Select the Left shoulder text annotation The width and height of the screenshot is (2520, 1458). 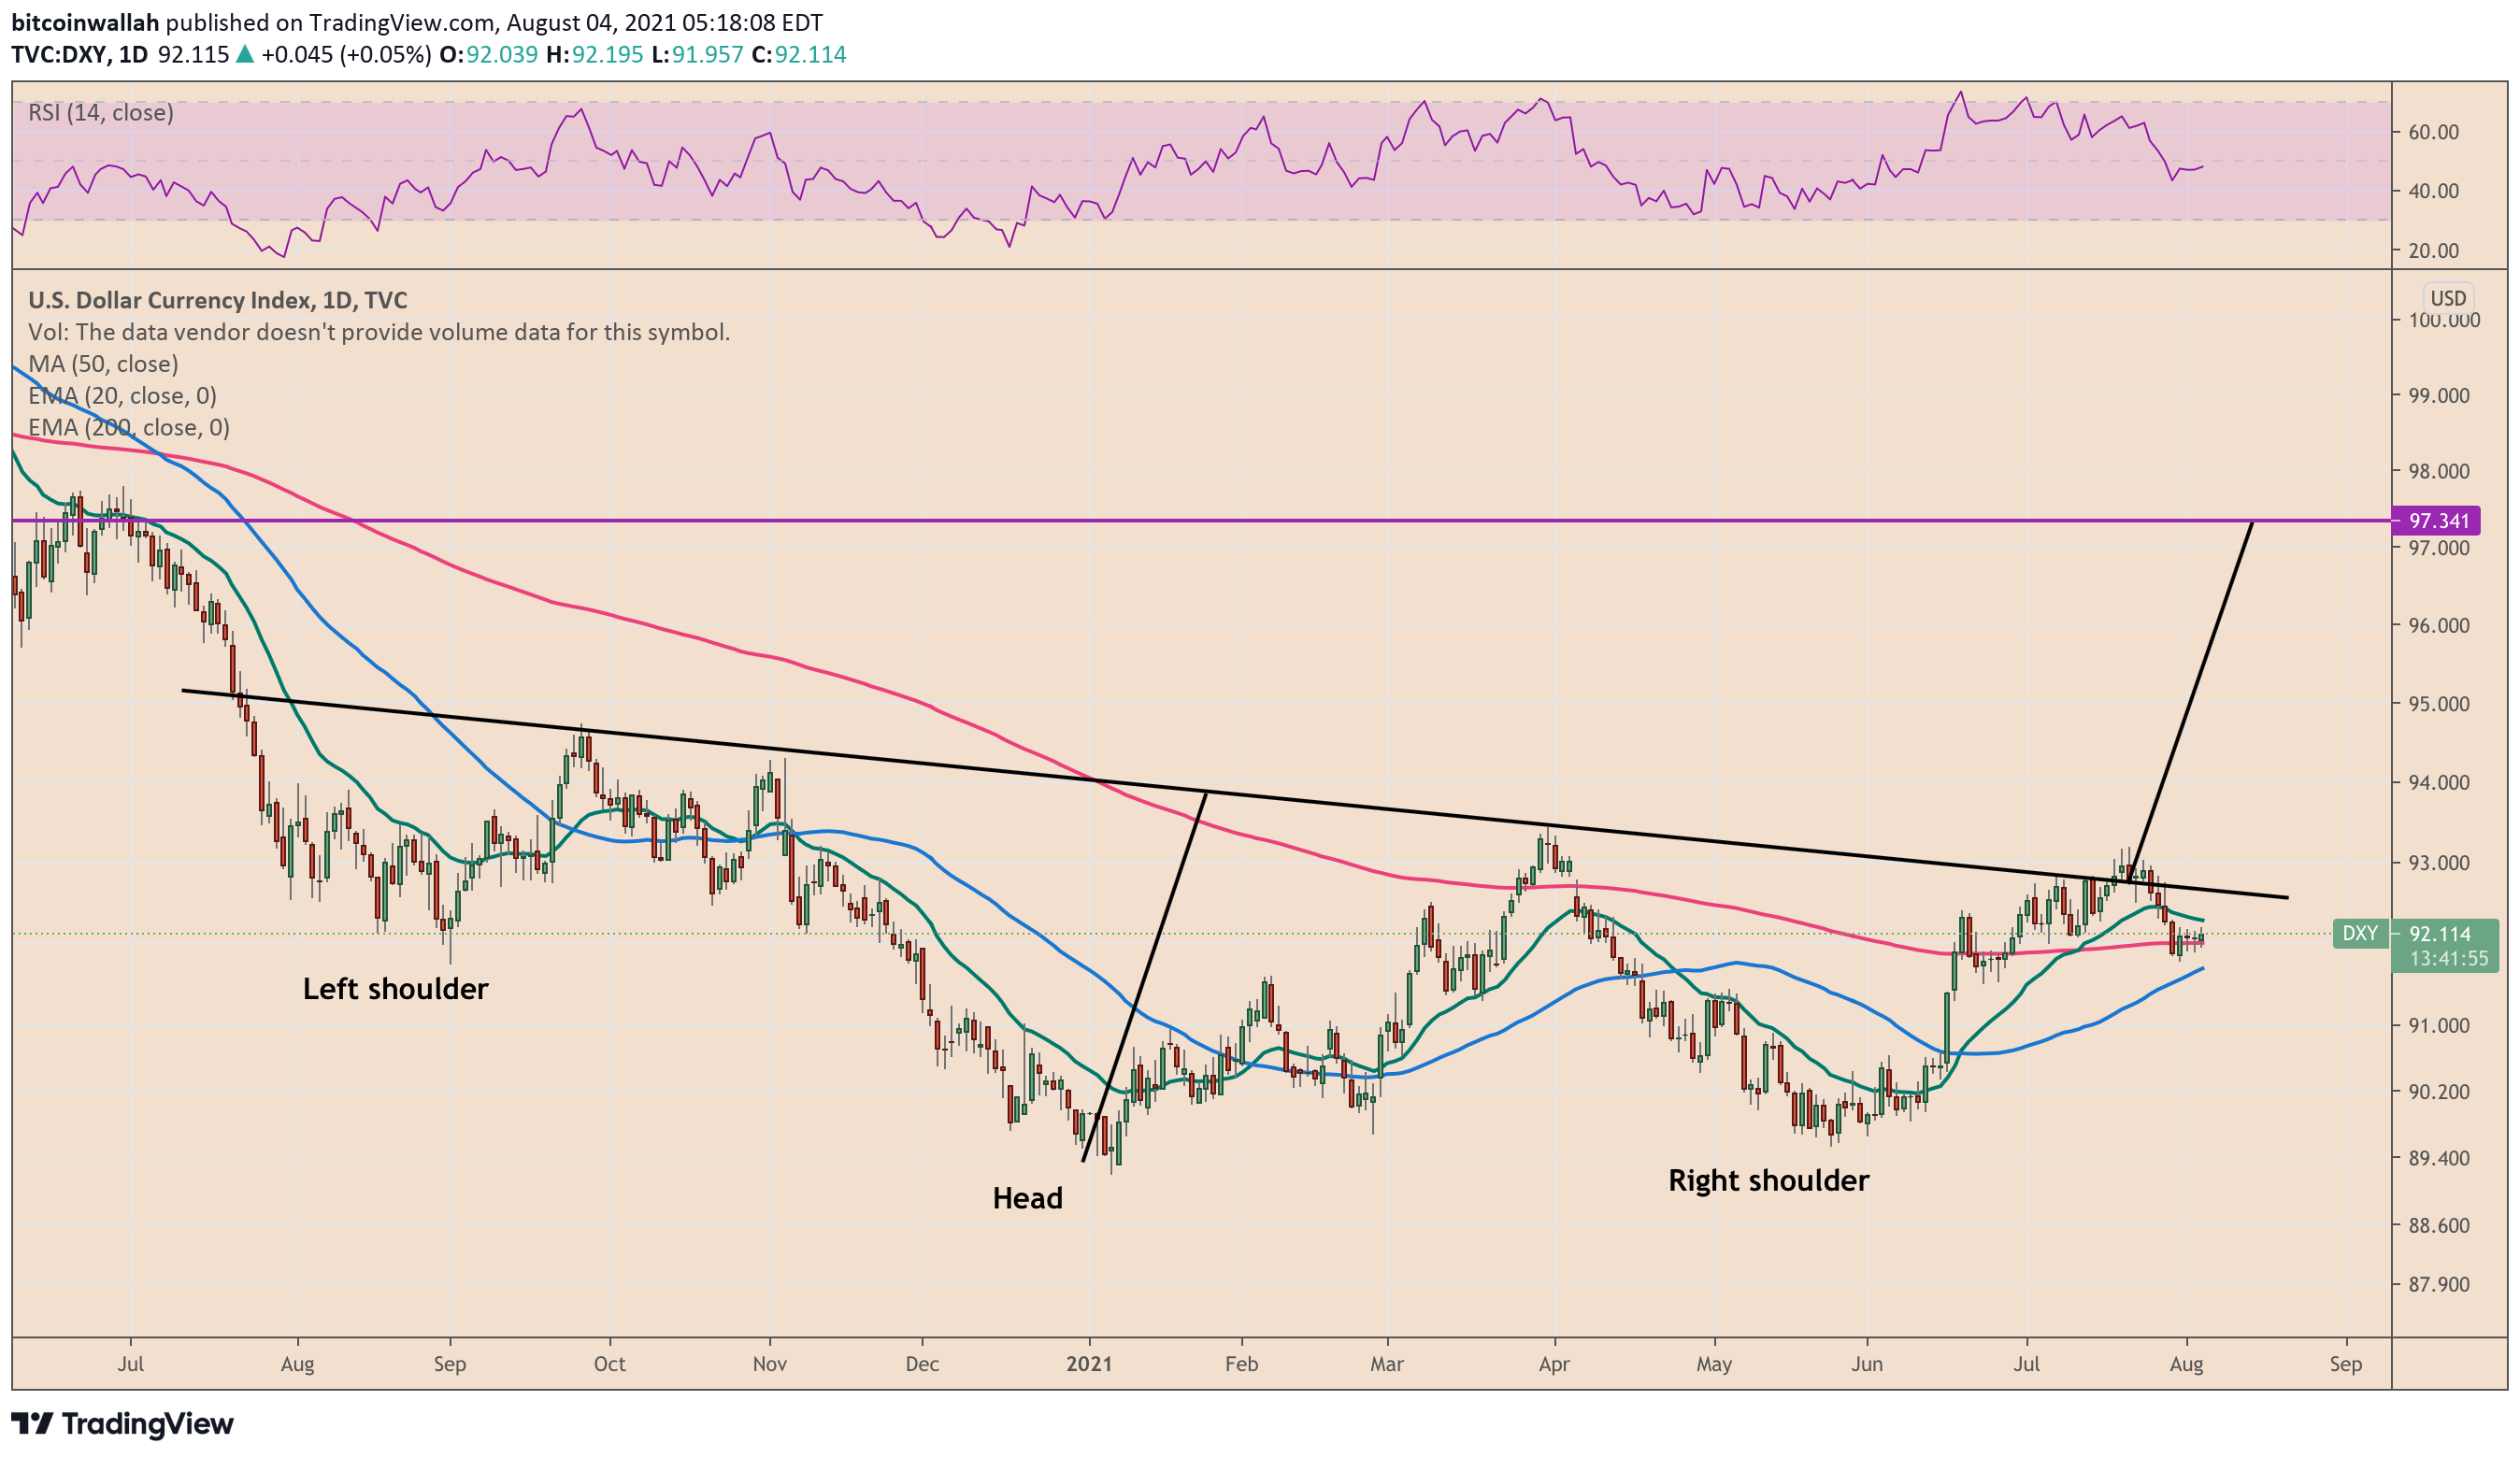click(x=396, y=989)
